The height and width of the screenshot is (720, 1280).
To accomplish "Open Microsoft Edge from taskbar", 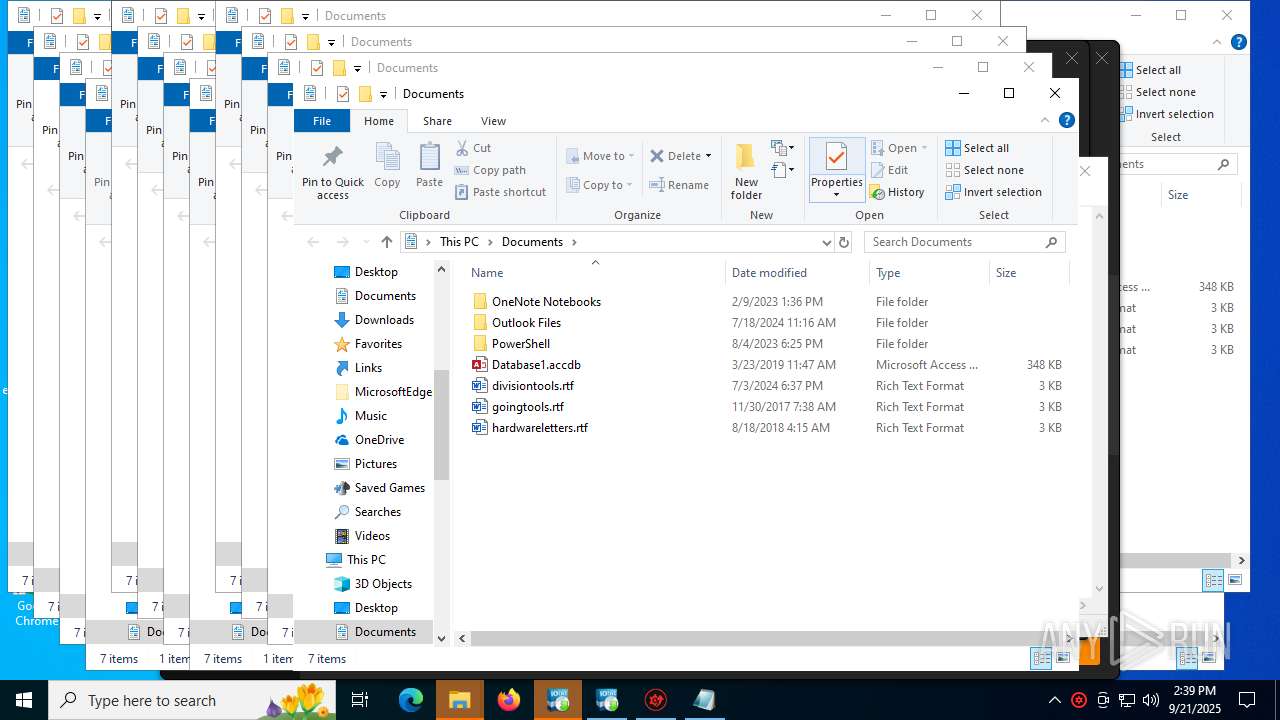I will [411, 700].
